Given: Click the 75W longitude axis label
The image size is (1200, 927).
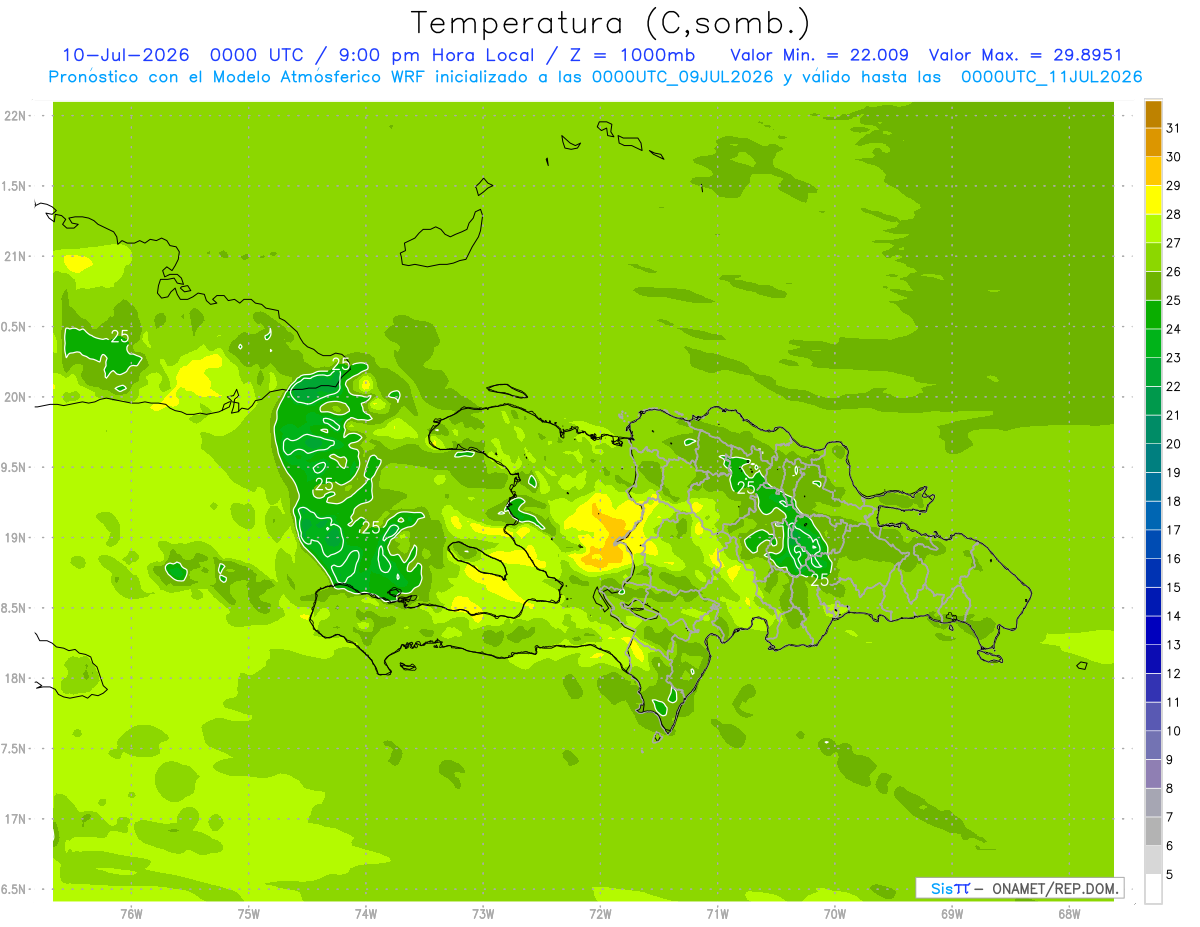Looking at the screenshot, I should pyautogui.click(x=248, y=913).
